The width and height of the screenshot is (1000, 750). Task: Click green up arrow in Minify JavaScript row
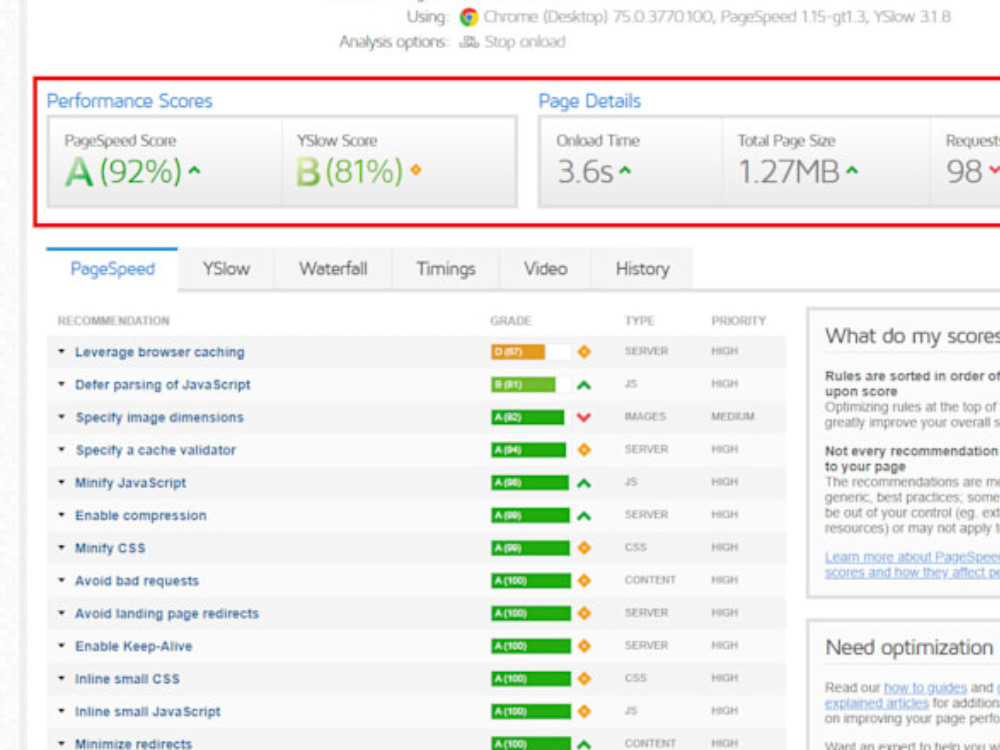click(x=584, y=483)
